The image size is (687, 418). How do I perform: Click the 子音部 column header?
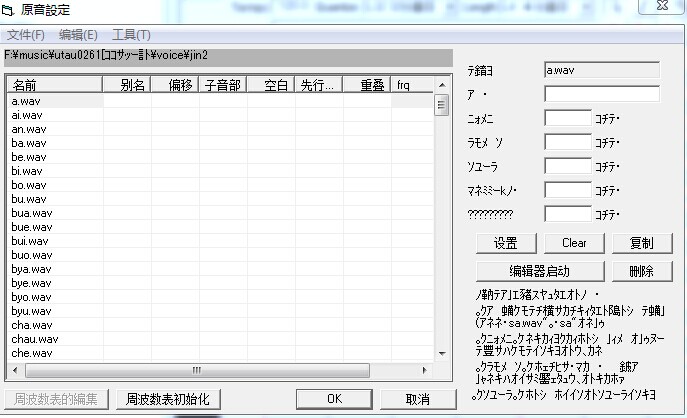223,85
